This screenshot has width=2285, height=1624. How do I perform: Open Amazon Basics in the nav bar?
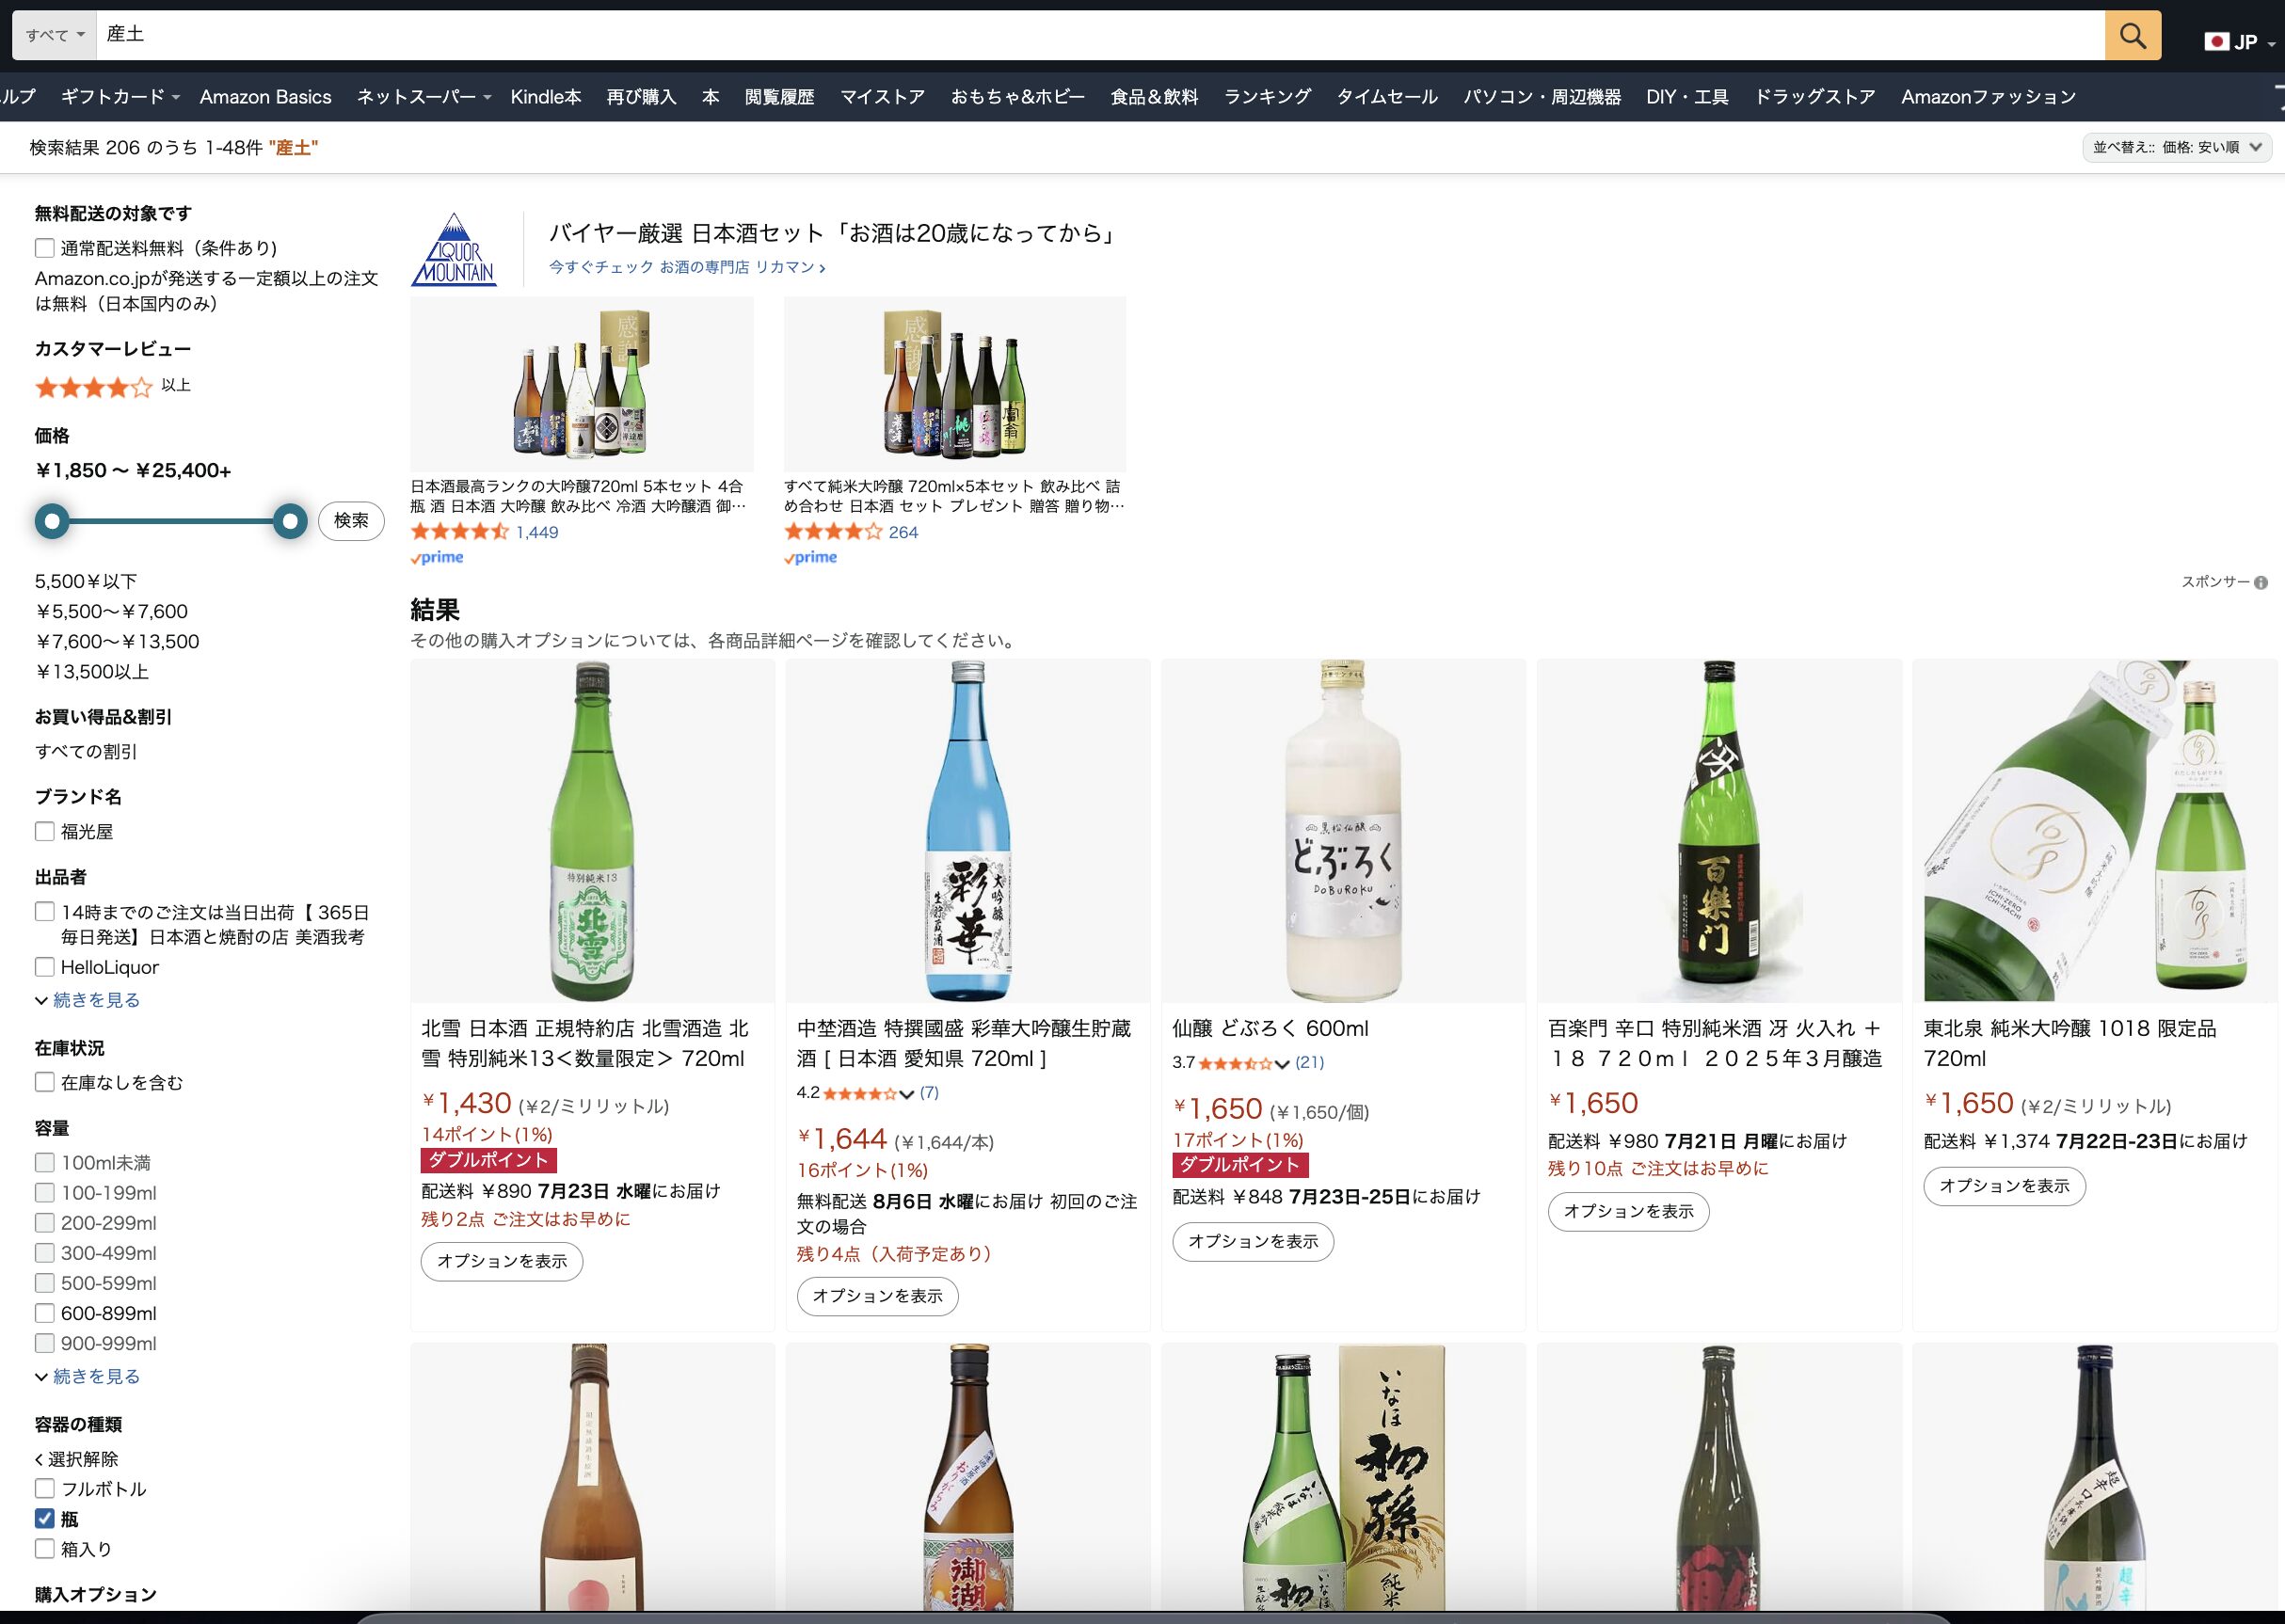click(x=265, y=97)
